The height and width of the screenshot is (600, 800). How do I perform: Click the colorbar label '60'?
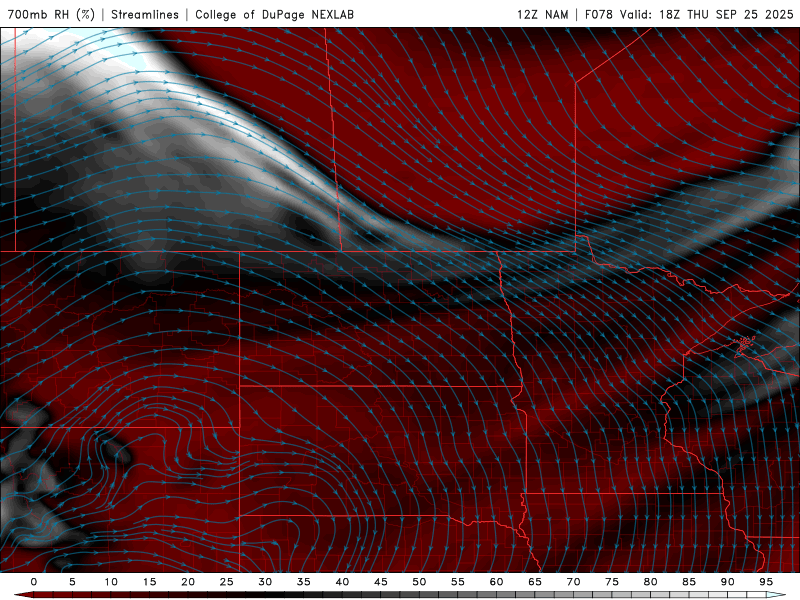496,582
